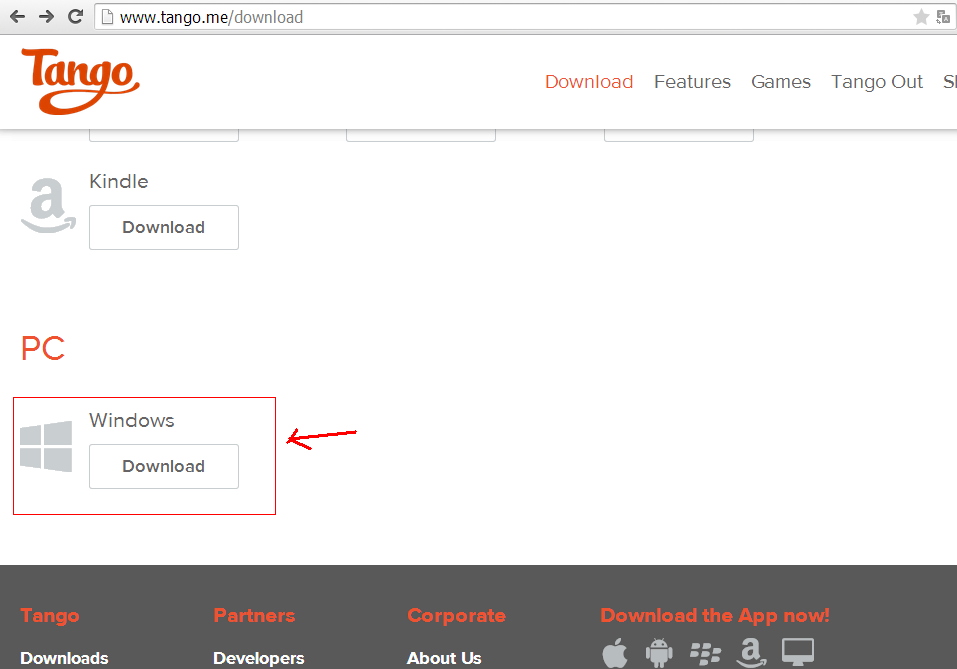Open the Downloads footer link

click(64, 658)
